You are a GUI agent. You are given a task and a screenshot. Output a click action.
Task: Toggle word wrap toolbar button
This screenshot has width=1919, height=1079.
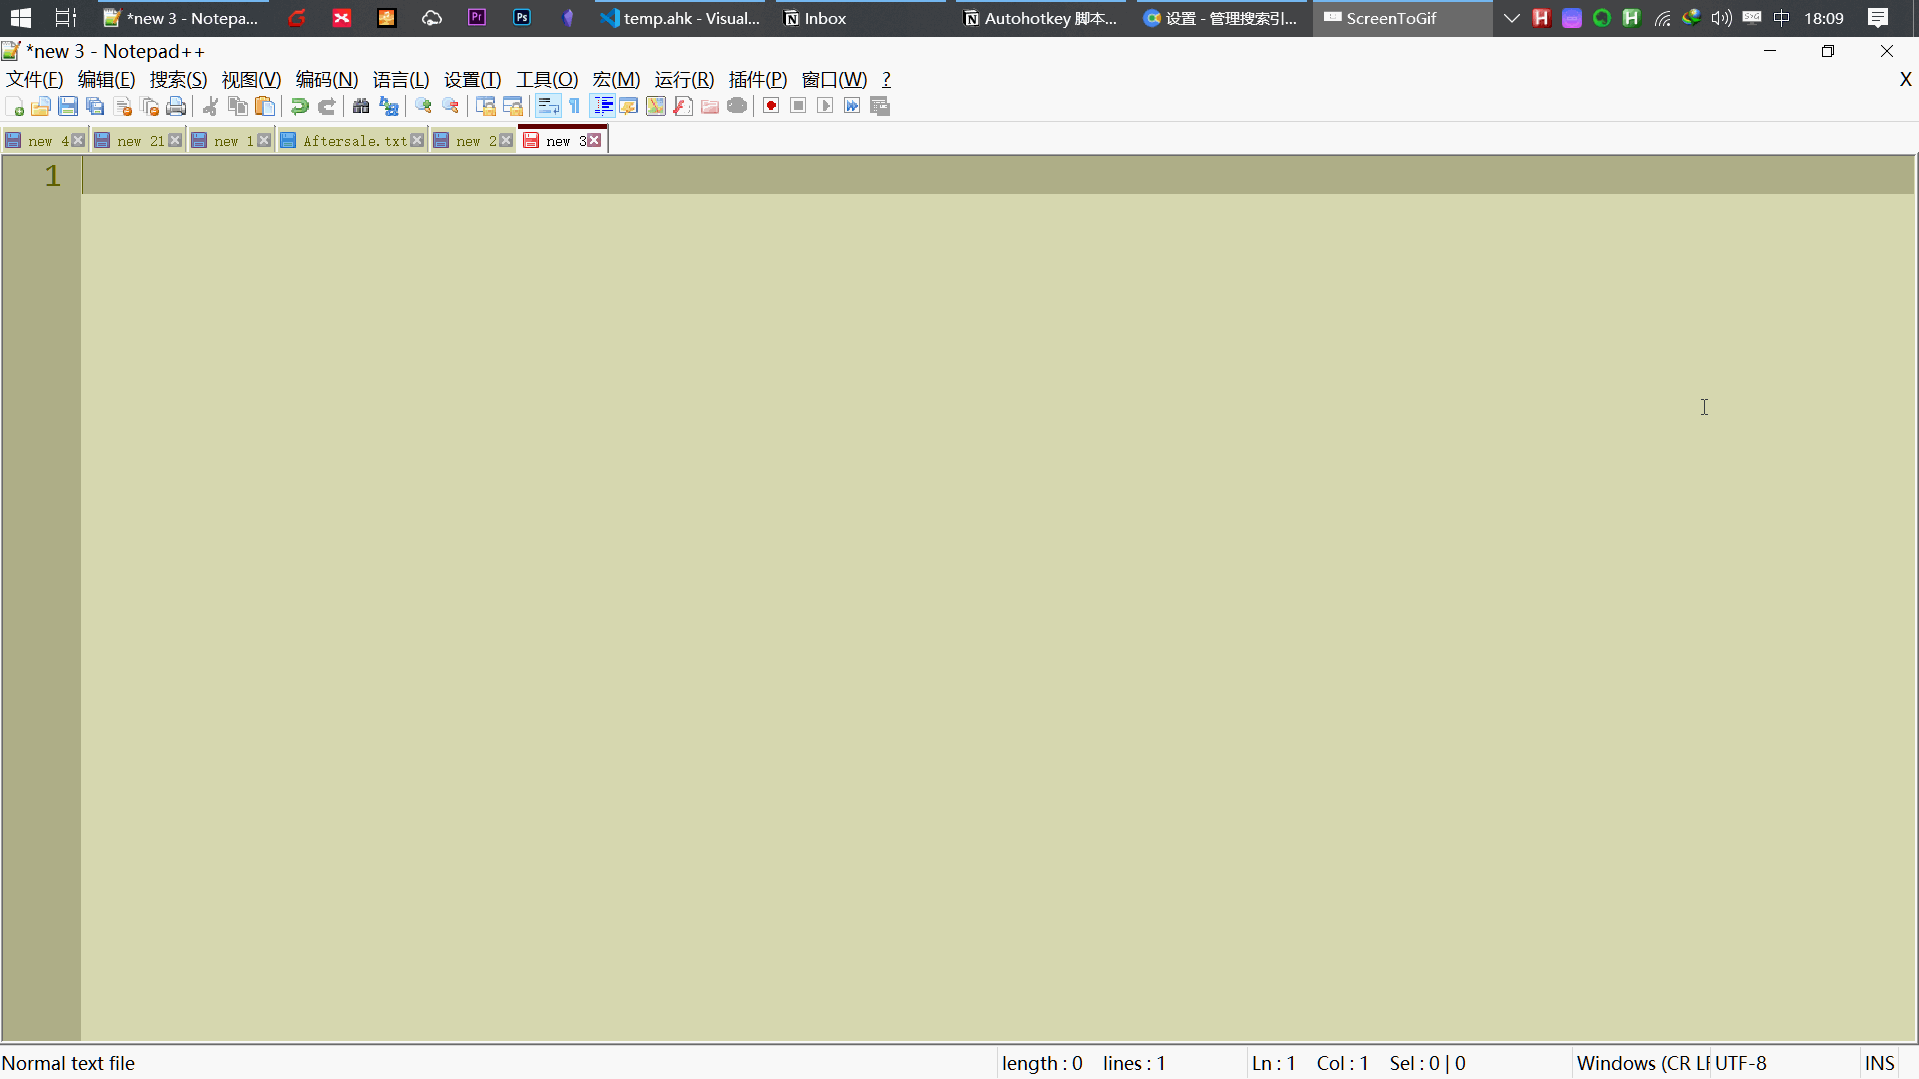tap(548, 107)
